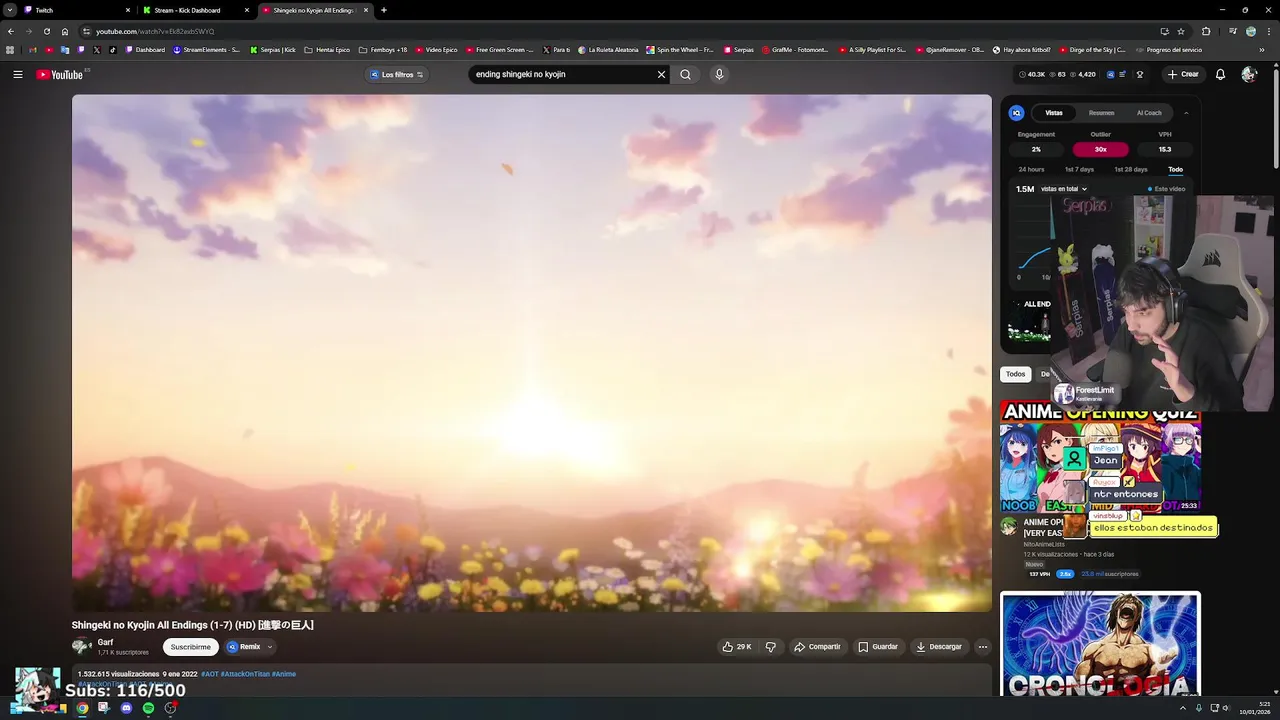Viewport: 1280px width, 720px height.
Task: Open Chrome tab search dropdown
Action: click(10, 10)
